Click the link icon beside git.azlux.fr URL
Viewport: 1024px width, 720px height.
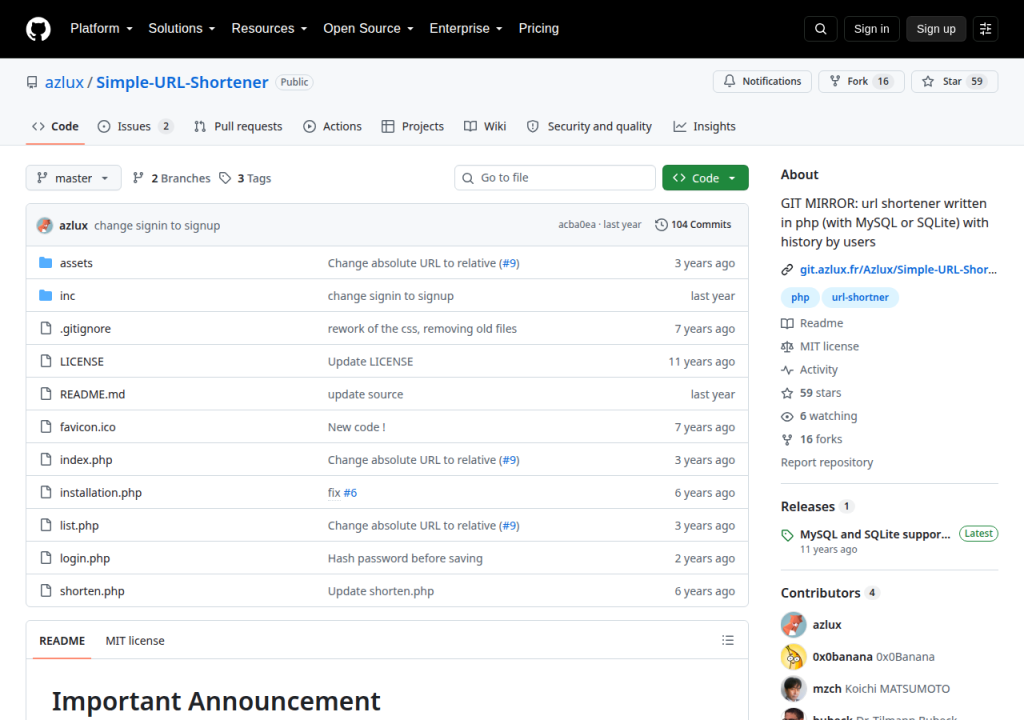[787, 270]
